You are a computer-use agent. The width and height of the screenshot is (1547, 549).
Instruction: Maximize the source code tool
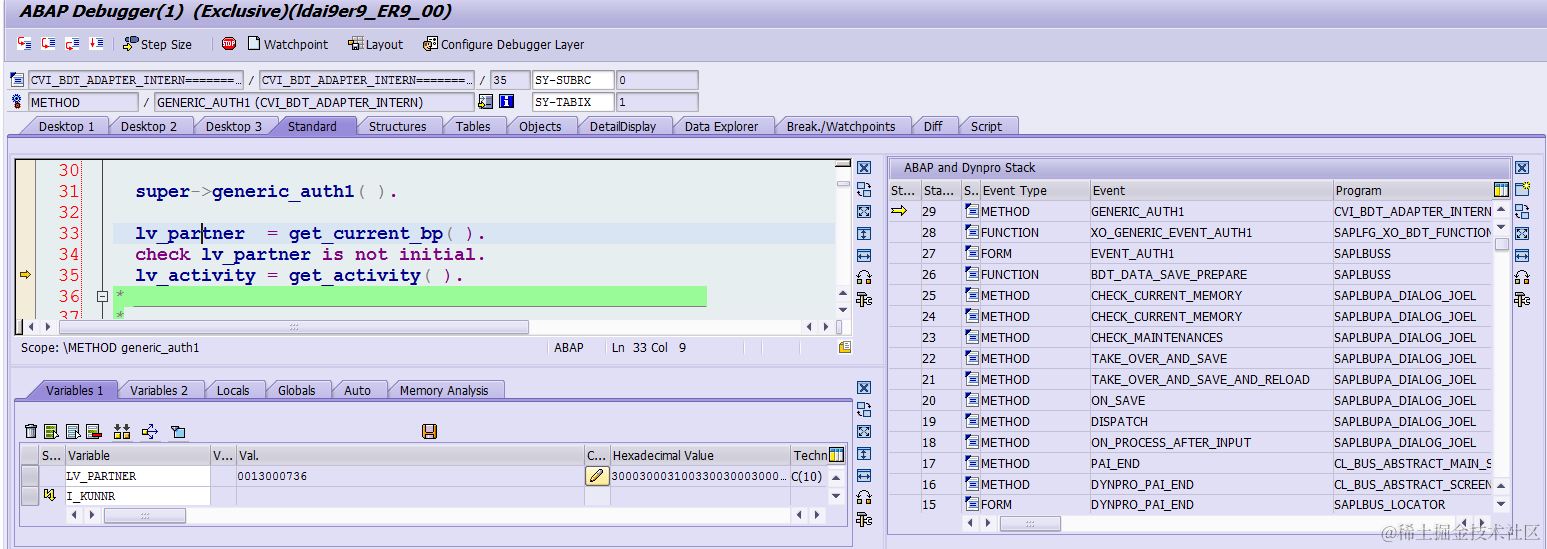click(864, 212)
